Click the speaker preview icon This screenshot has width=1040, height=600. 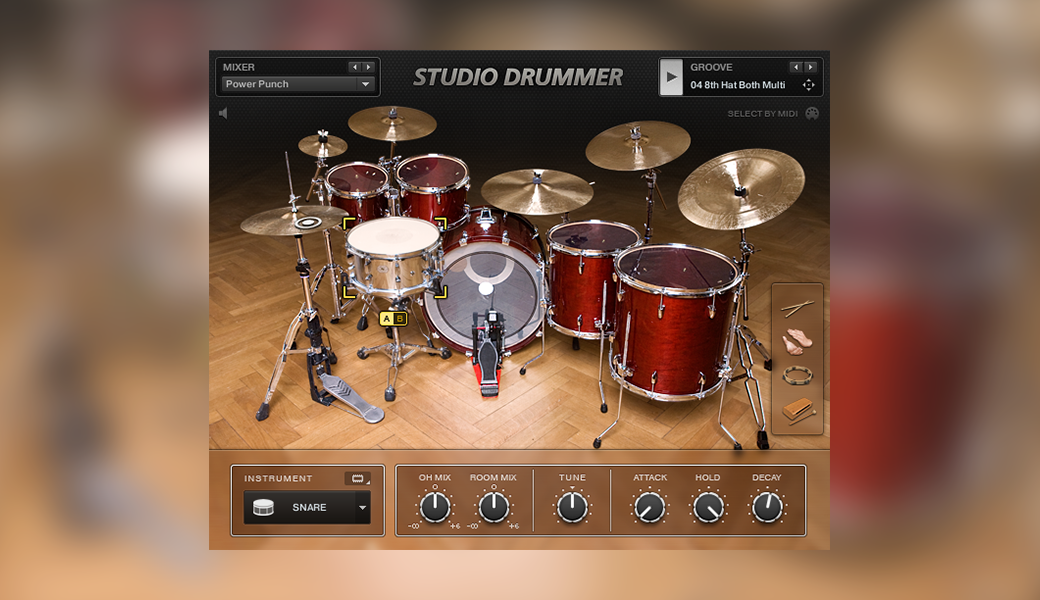click(x=224, y=113)
